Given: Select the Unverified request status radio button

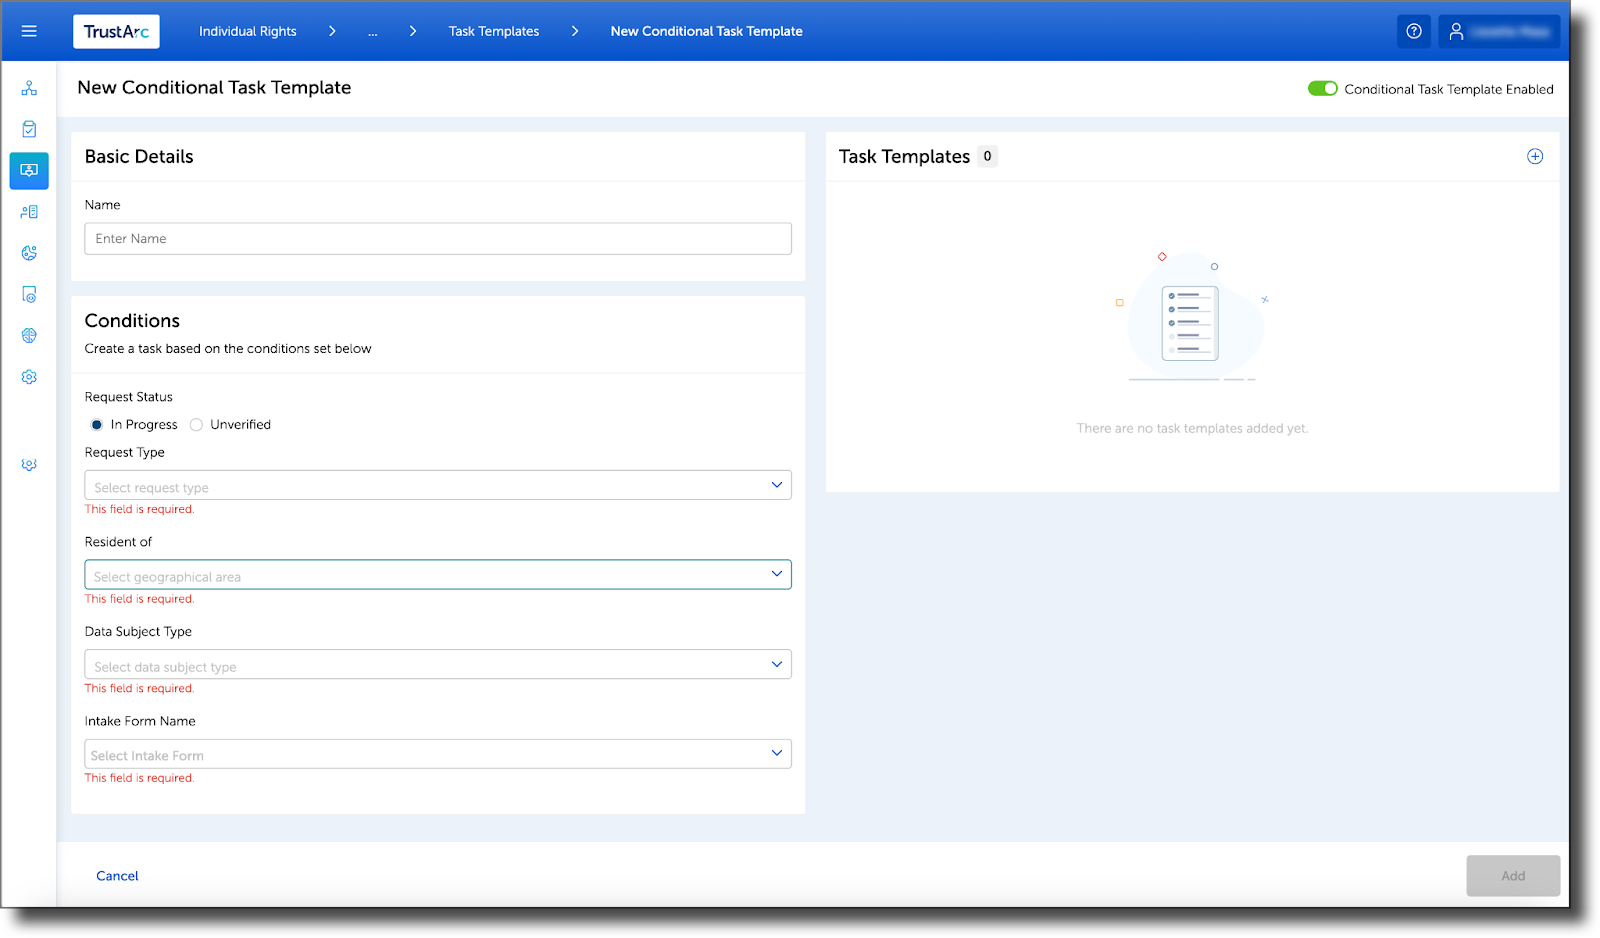Looking at the screenshot, I should coord(196,424).
